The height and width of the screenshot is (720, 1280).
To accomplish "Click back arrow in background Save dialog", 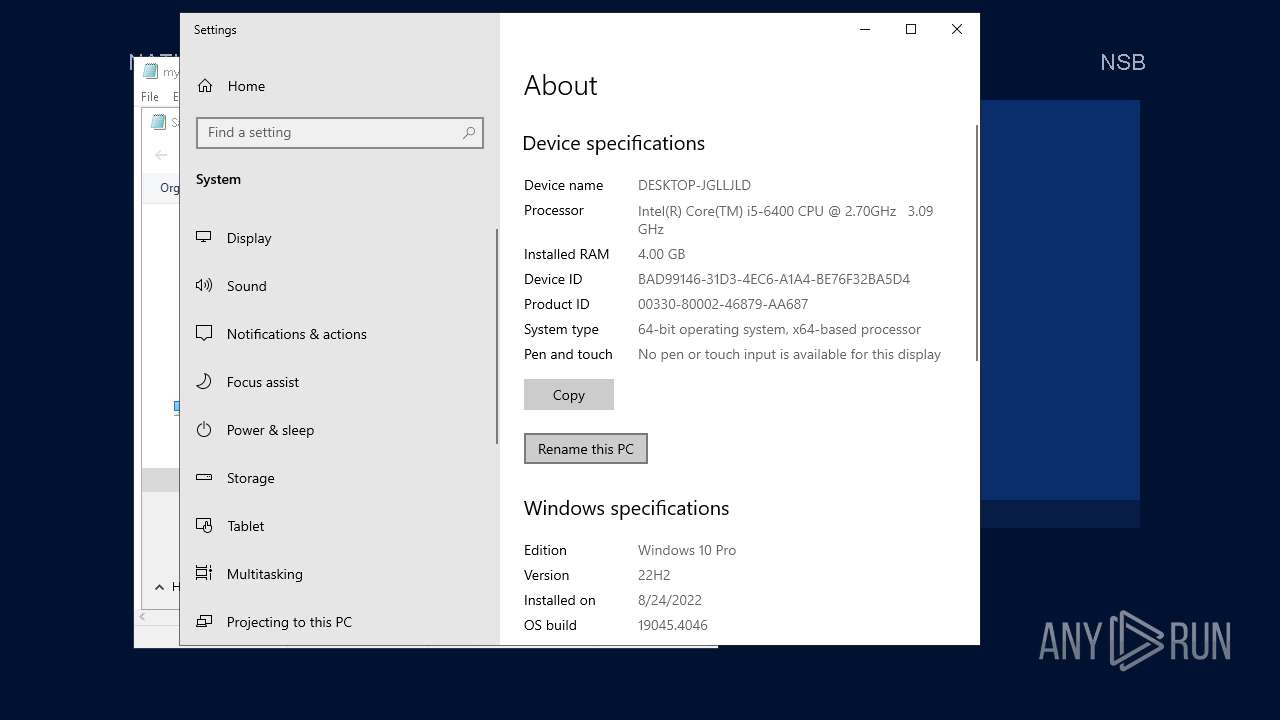I will point(161,155).
